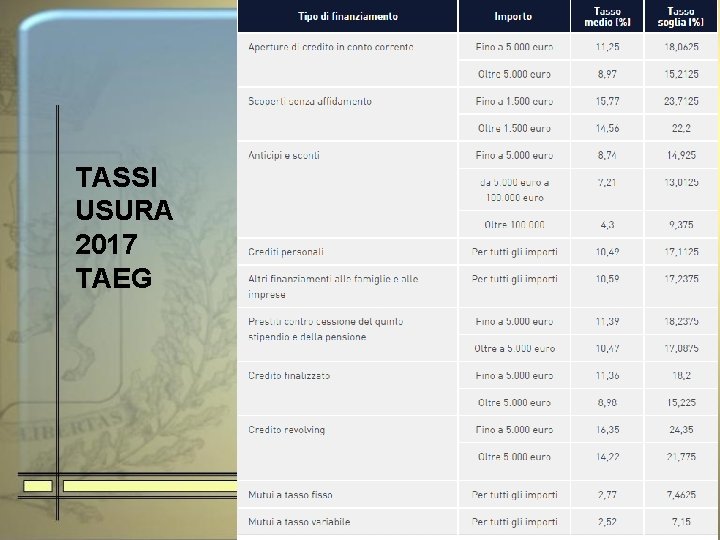Viewport: 720px width, 540px height.
Task: Select the 'Tasso soglia (%)' column header
Action: click(x=681, y=16)
